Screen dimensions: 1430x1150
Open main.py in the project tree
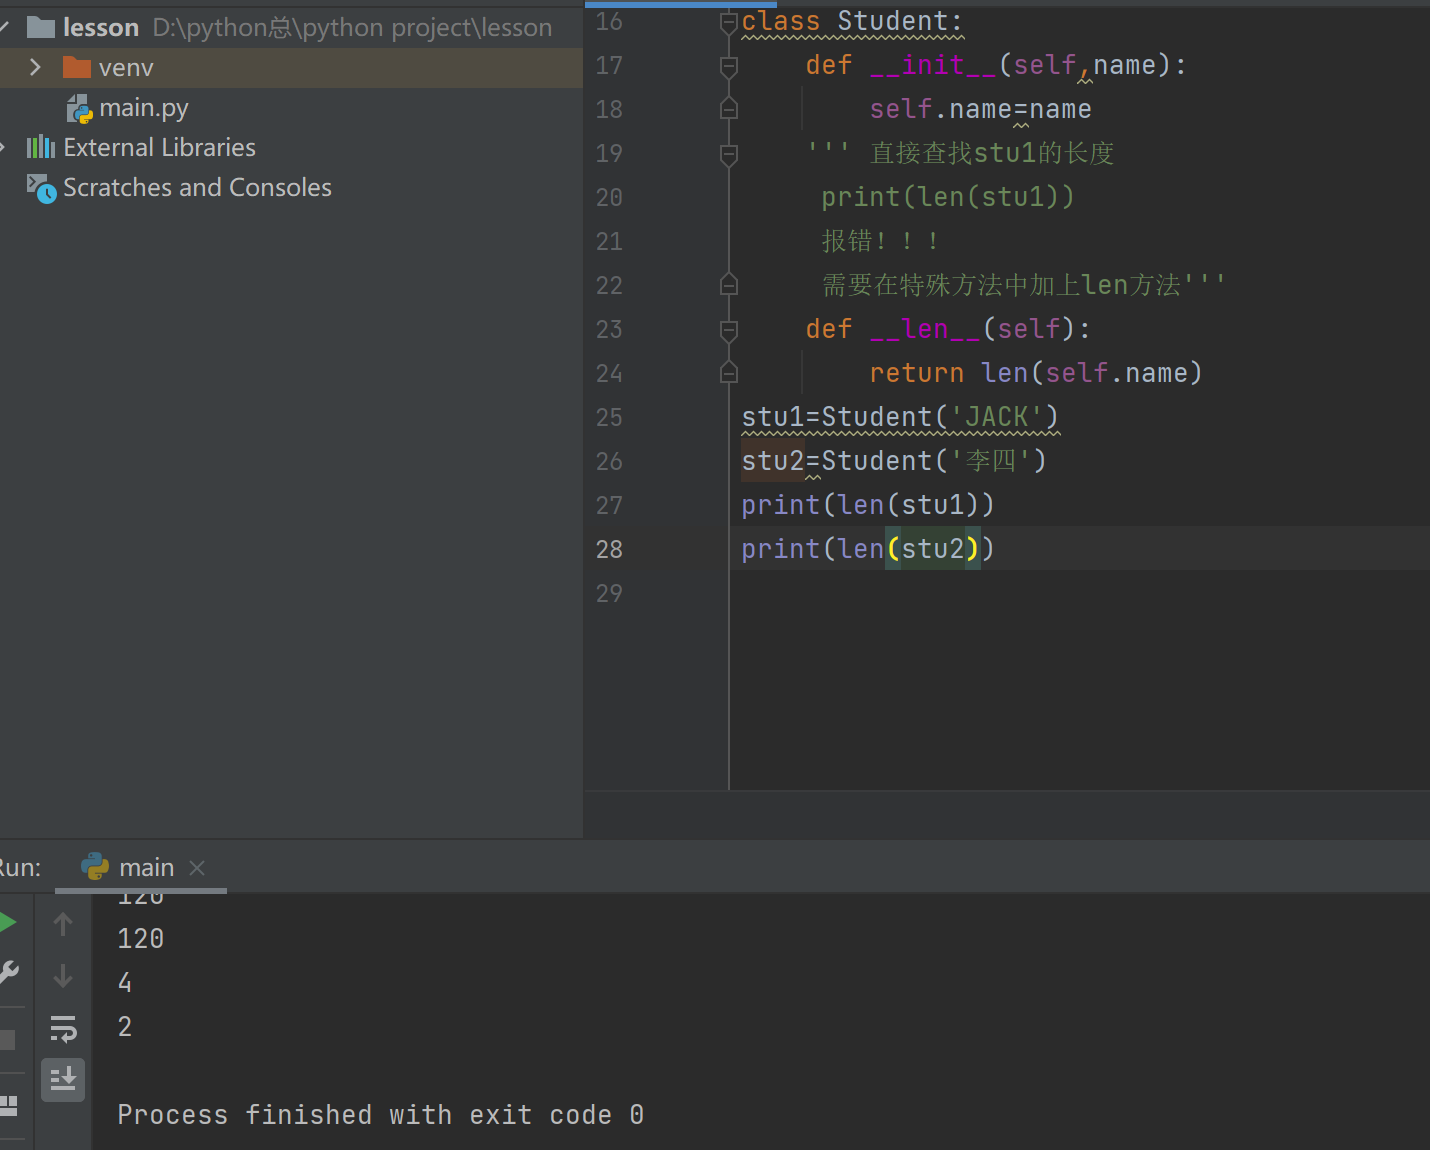tap(144, 108)
